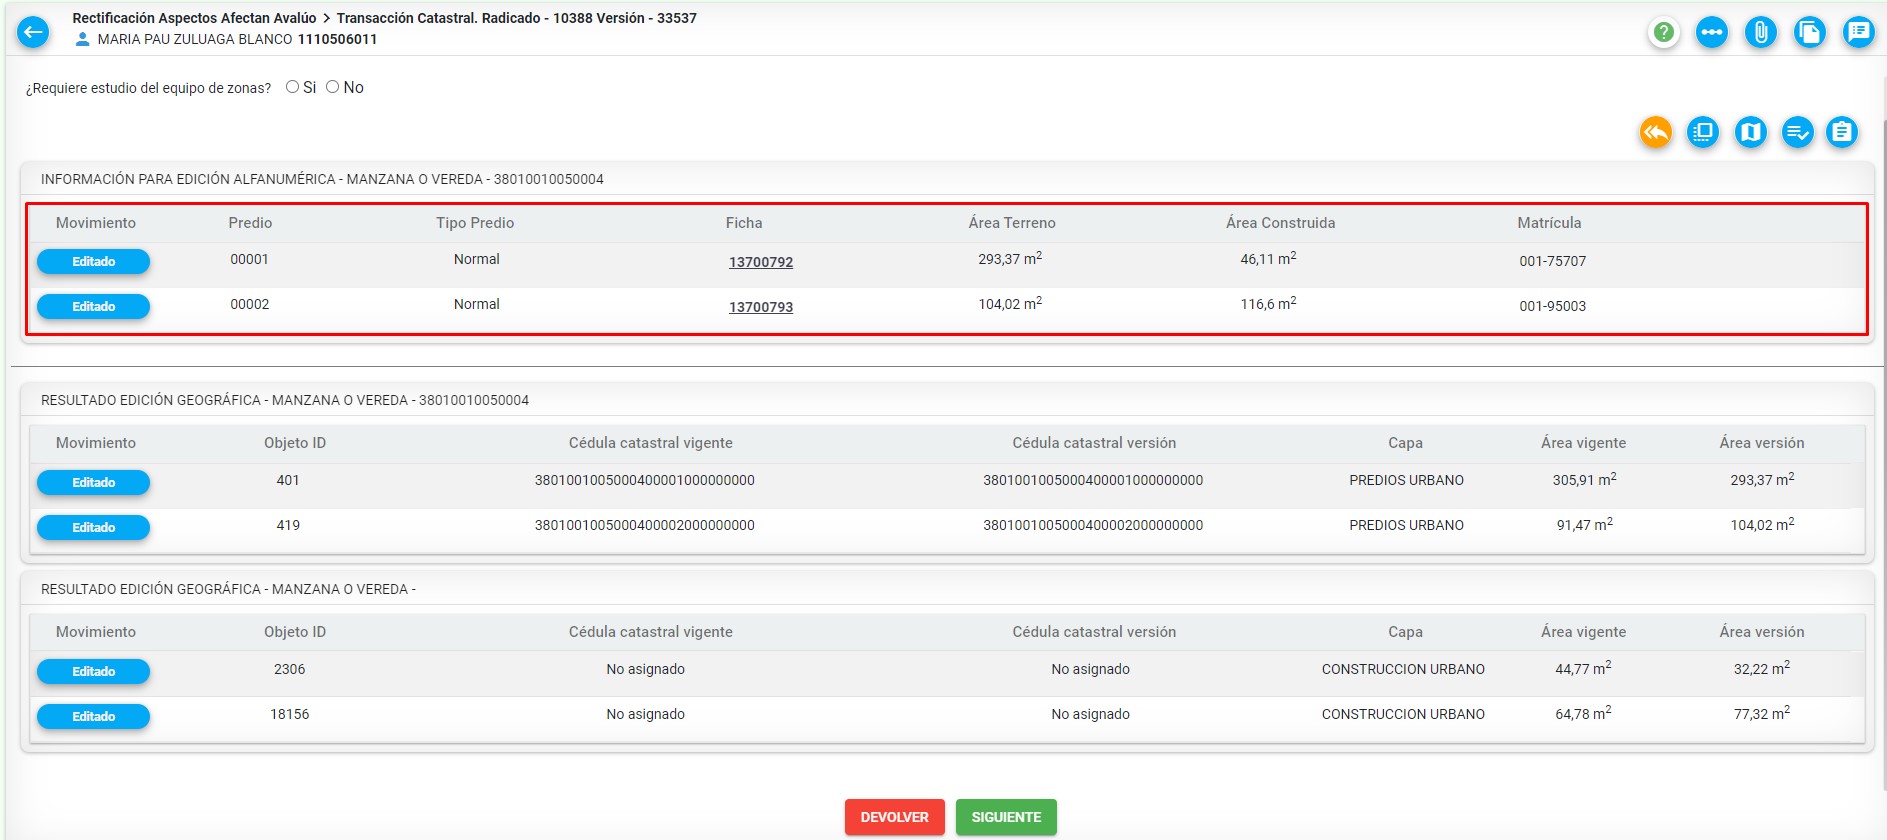Click Editado button for Objeto ID 18156
Image resolution: width=1887 pixels, height=840 pixels.
(x=93, y=716)
